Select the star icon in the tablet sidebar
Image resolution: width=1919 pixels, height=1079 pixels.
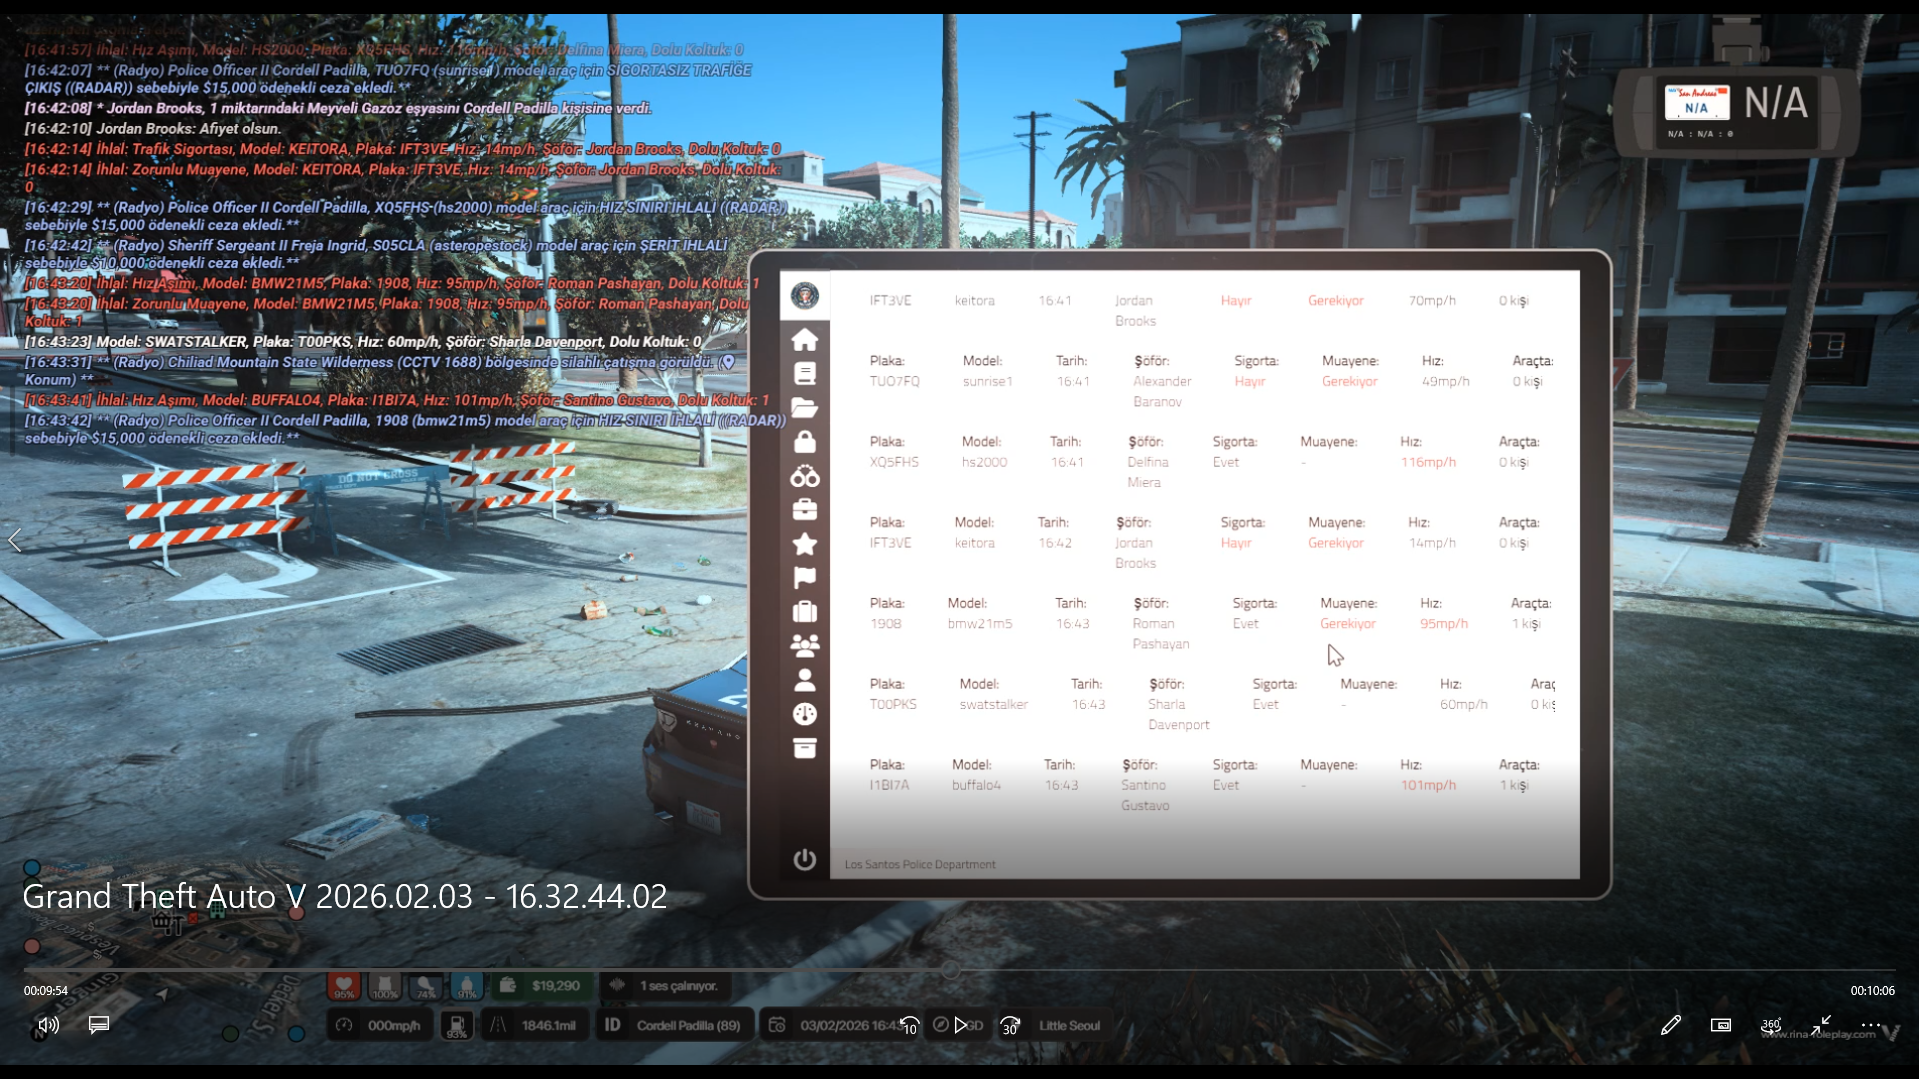804,544
